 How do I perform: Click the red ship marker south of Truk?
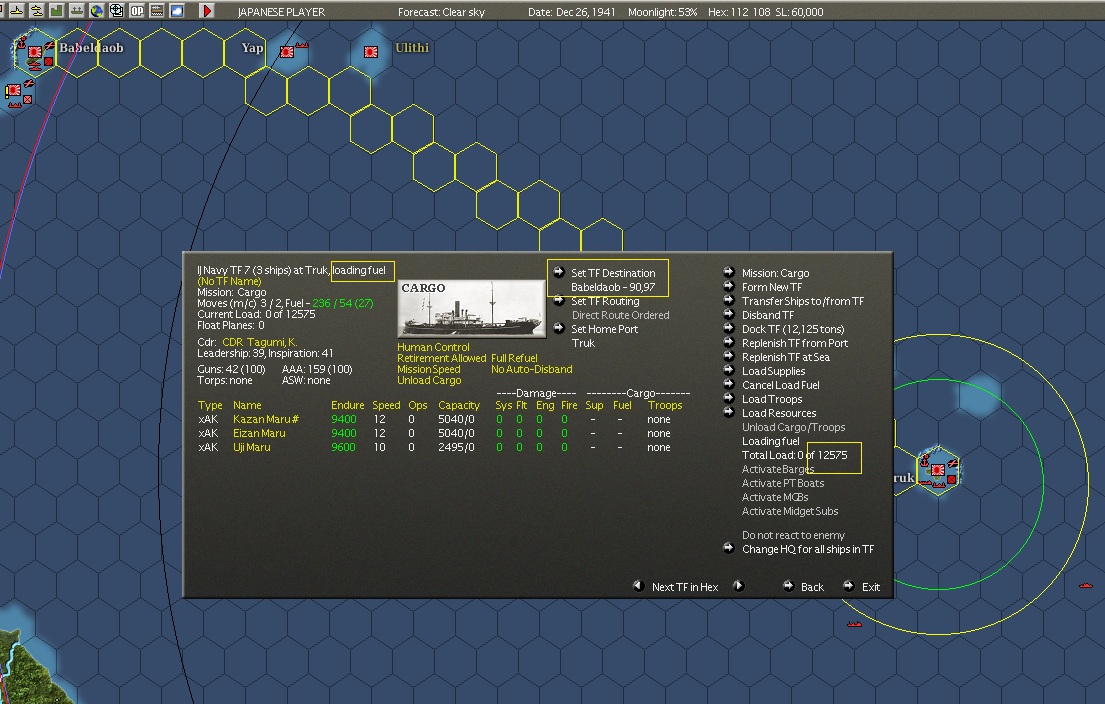(854, 624)
